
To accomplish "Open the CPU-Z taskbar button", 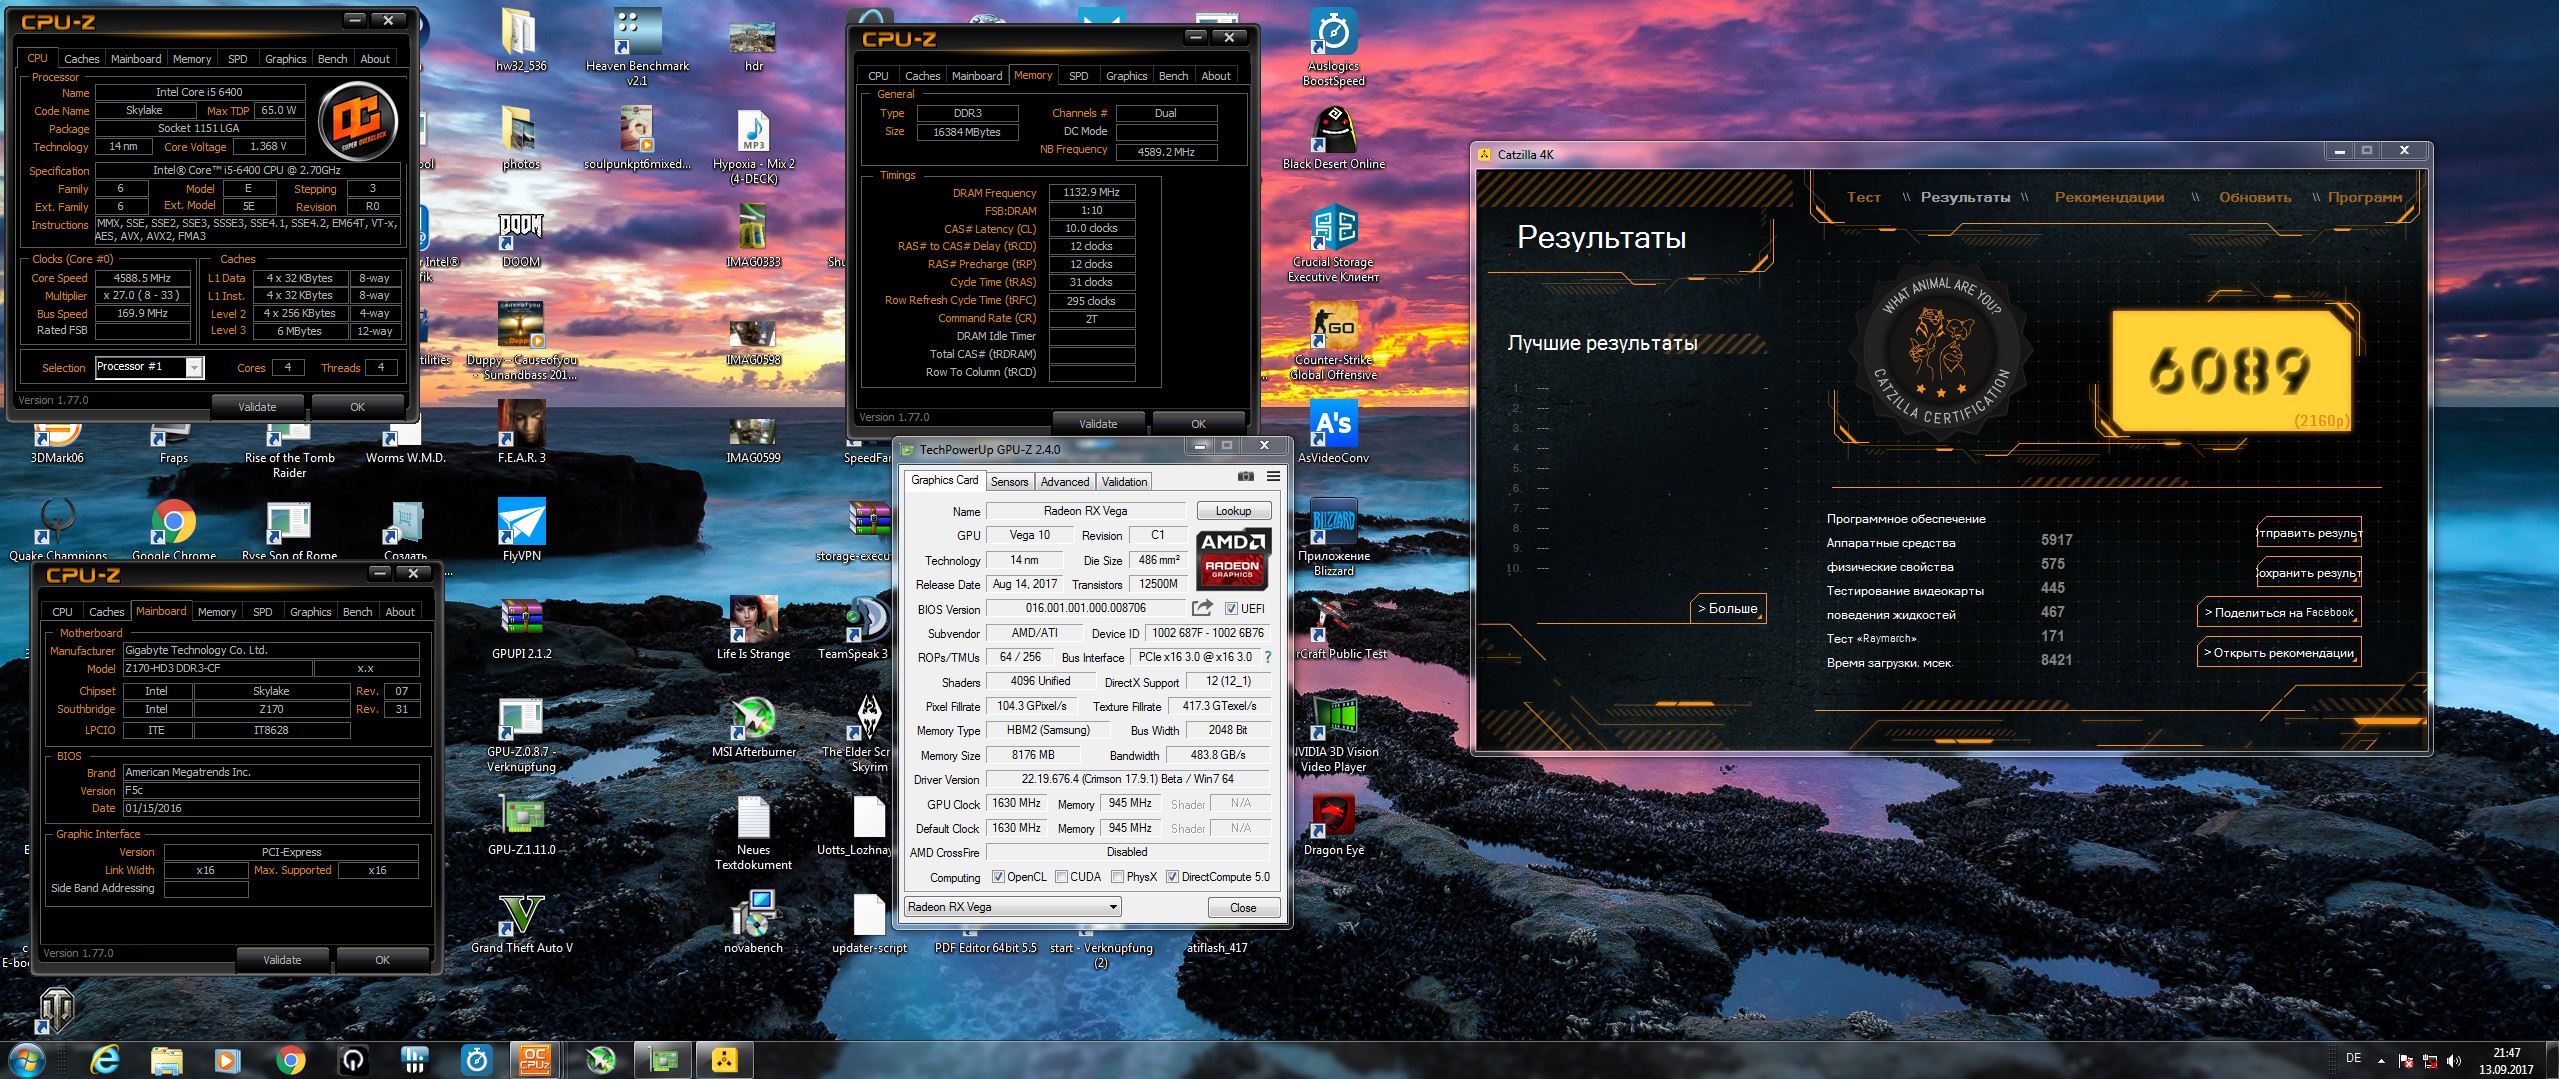I will click(535, 1059).
